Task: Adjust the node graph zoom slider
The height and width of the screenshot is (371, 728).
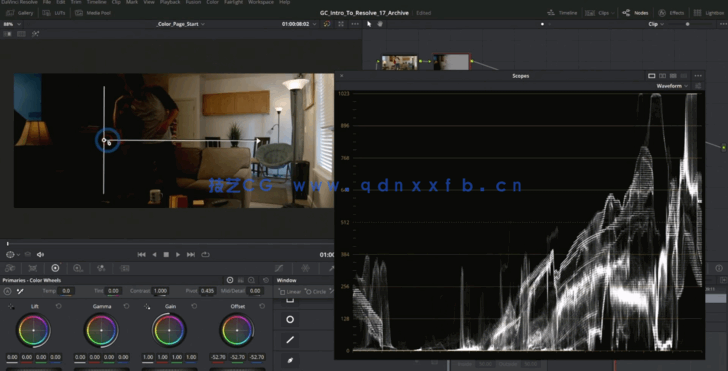Action: [x=688, y=24]
